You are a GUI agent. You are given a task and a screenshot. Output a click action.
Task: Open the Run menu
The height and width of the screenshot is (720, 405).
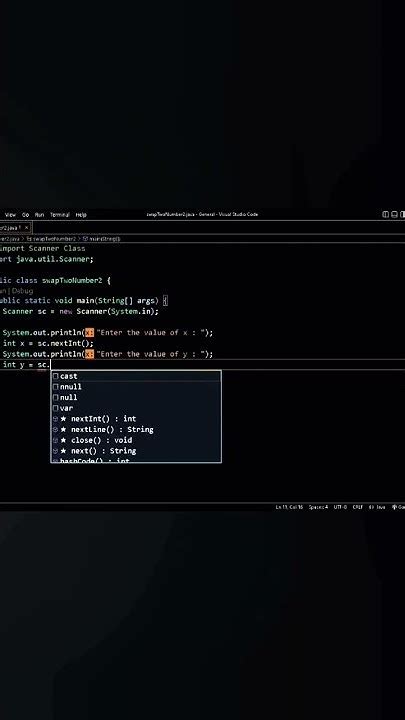(39, 214)
